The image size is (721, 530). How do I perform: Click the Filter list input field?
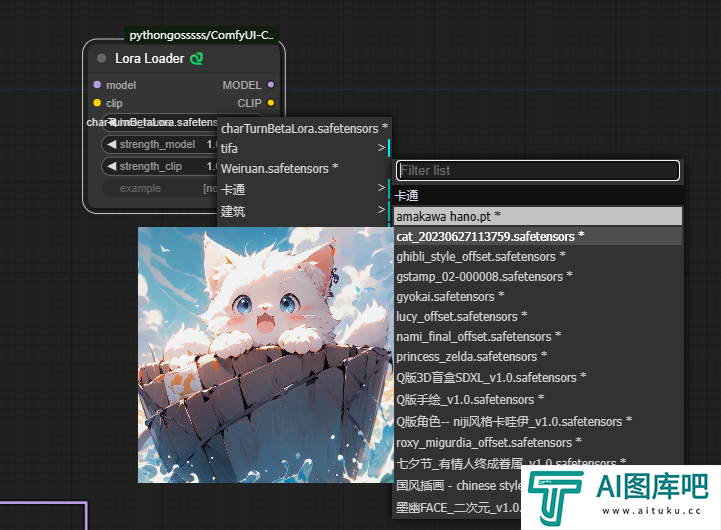coord(538,171)
